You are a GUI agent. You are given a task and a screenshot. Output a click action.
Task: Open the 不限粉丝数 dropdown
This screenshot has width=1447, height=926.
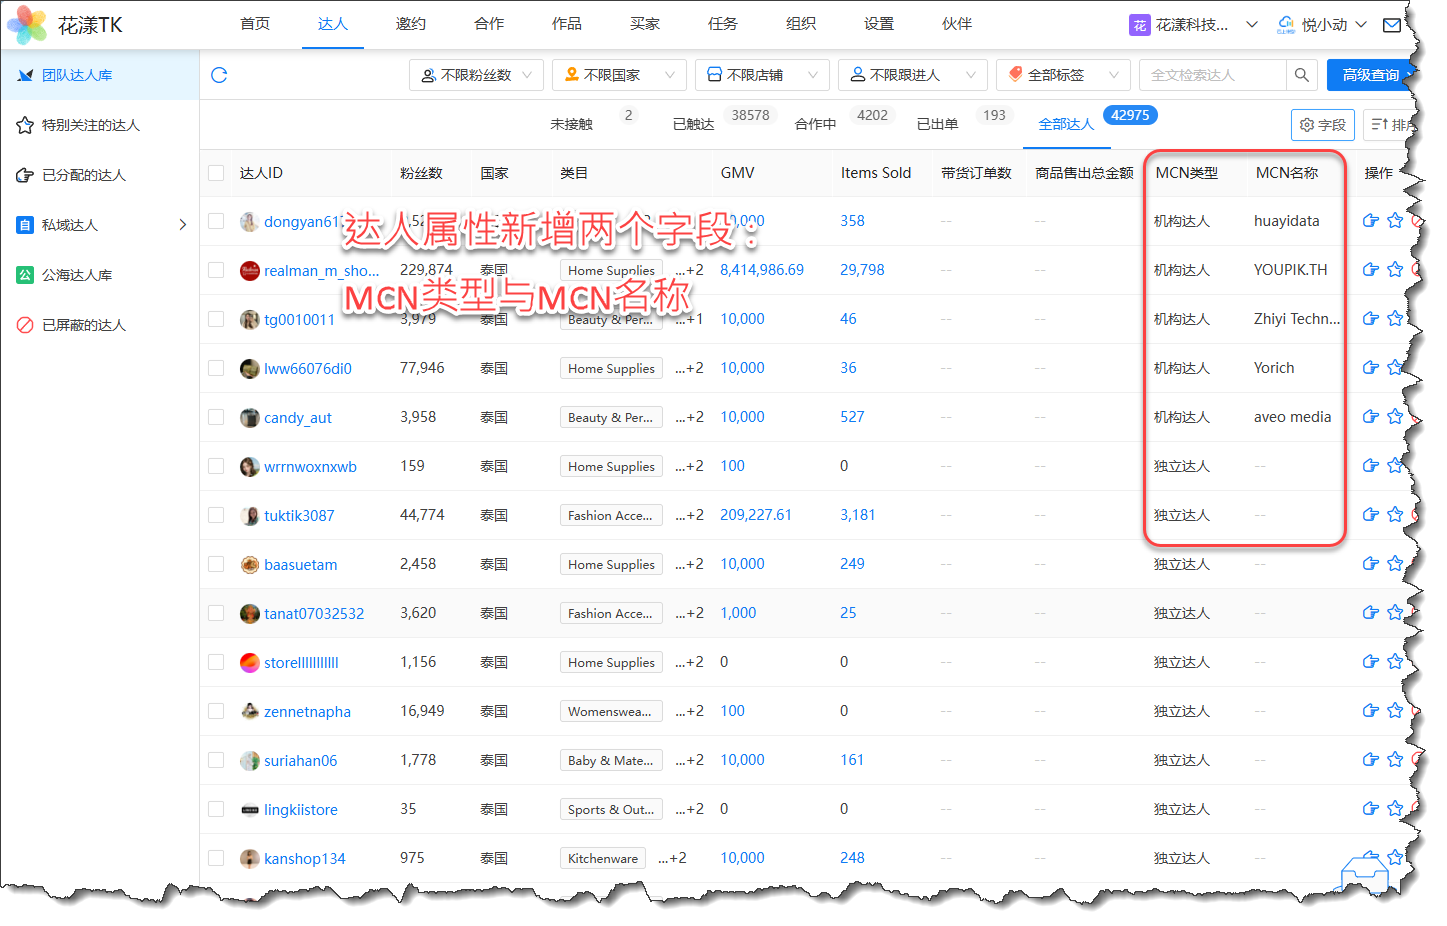tap(476, 75)
